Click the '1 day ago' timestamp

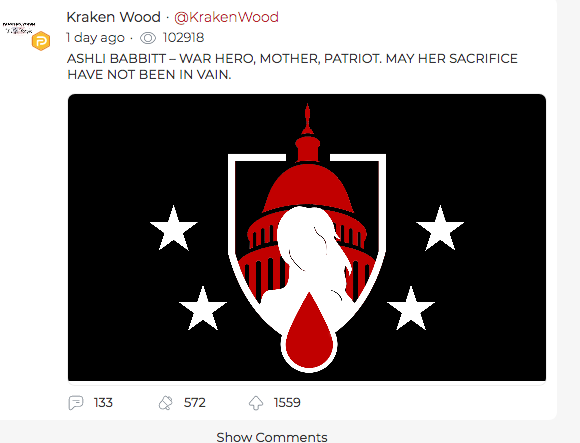pyautogui.click(x=95, y=38)
